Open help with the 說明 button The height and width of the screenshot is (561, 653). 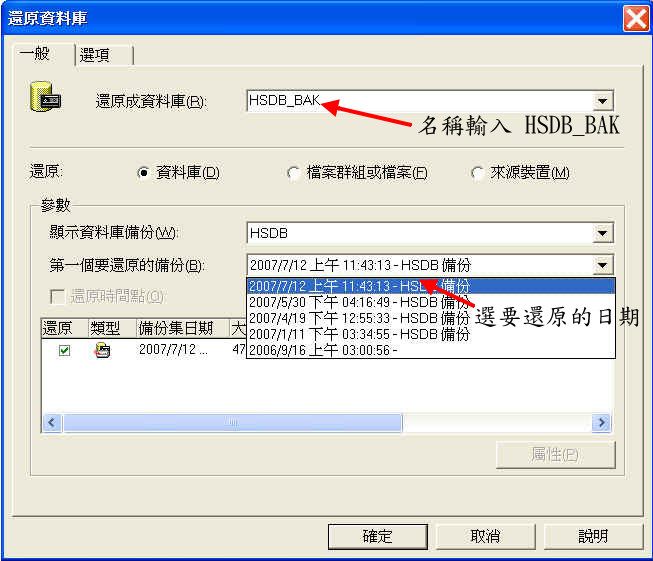(x=593, y=536)
